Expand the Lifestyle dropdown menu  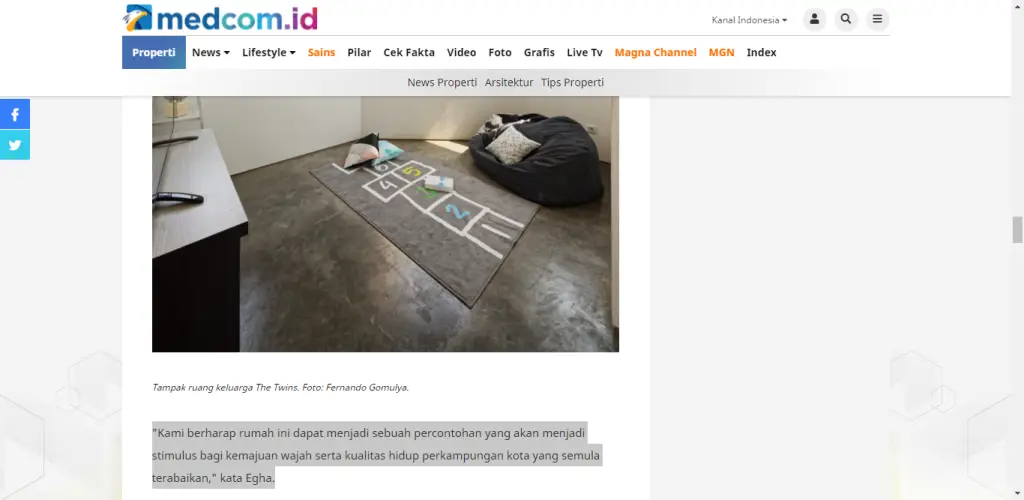[x=268, y=52]
